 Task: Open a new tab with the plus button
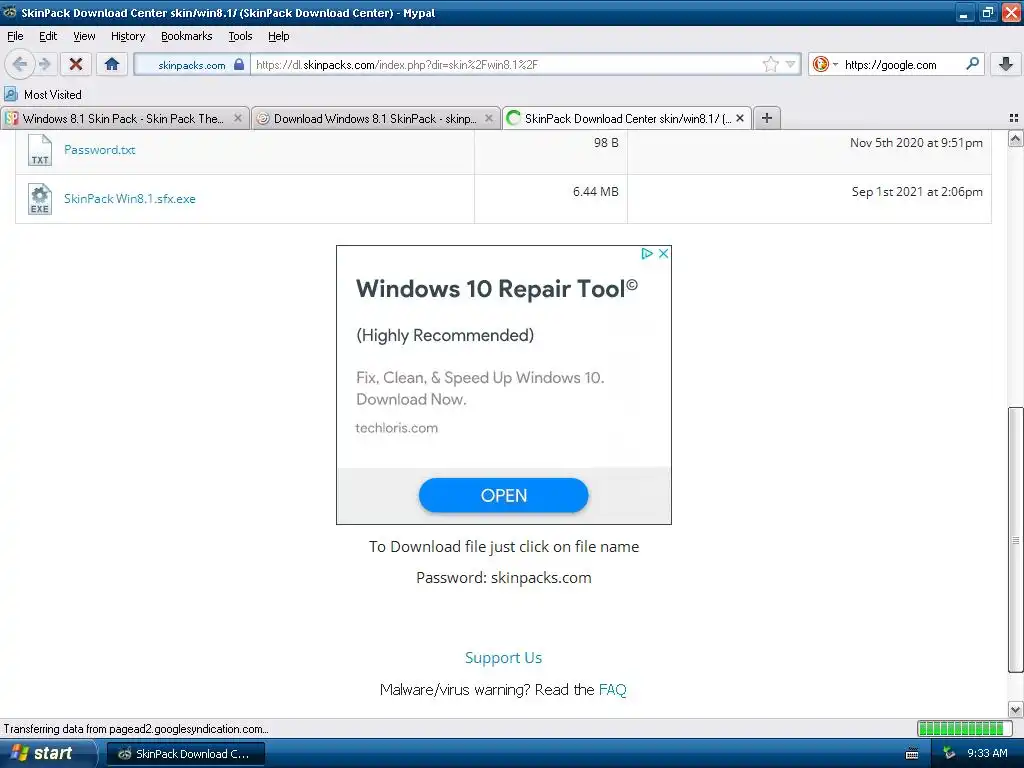pyautogui.click(x=767, y=118)
